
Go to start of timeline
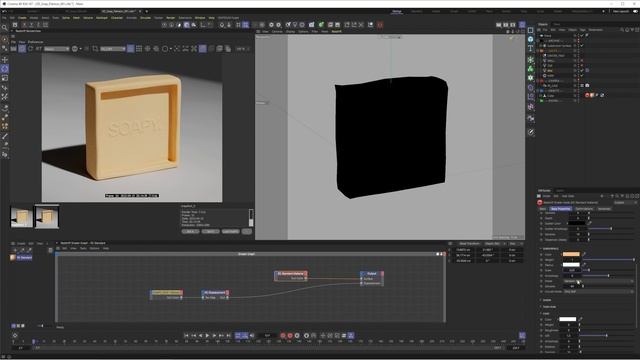[186, 336]
